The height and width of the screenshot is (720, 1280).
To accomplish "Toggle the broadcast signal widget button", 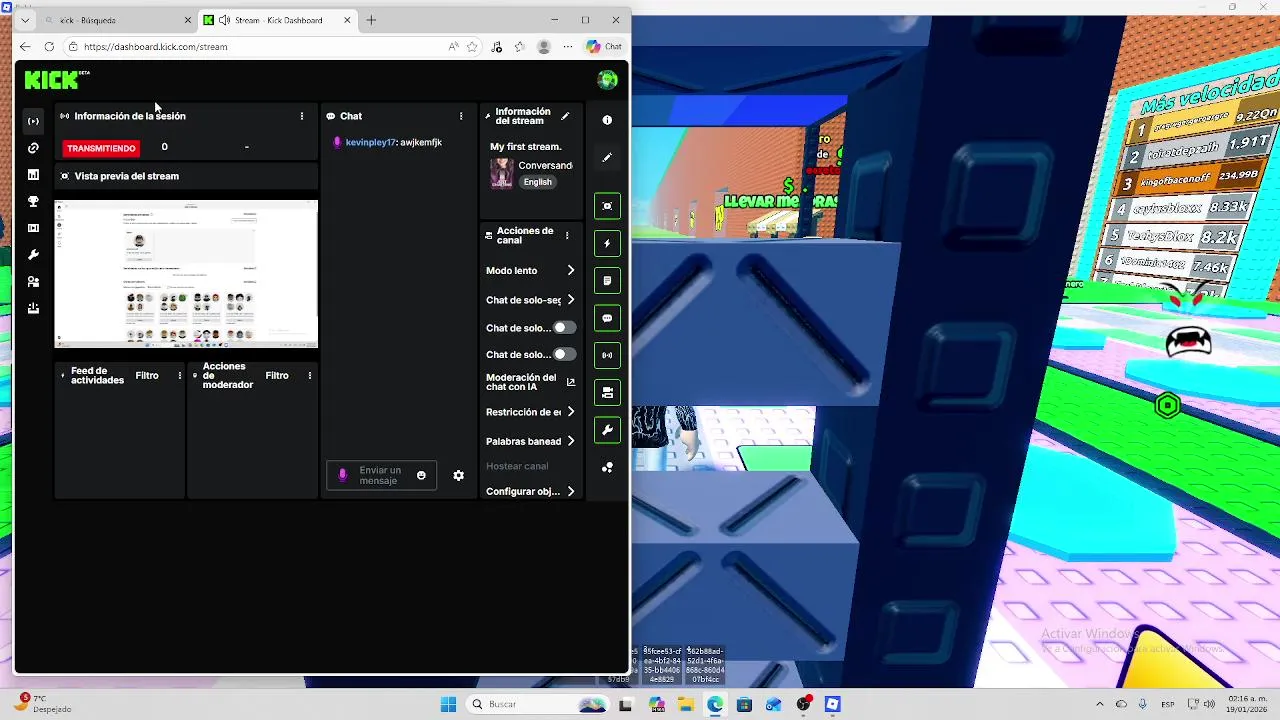I will (607, 355).
